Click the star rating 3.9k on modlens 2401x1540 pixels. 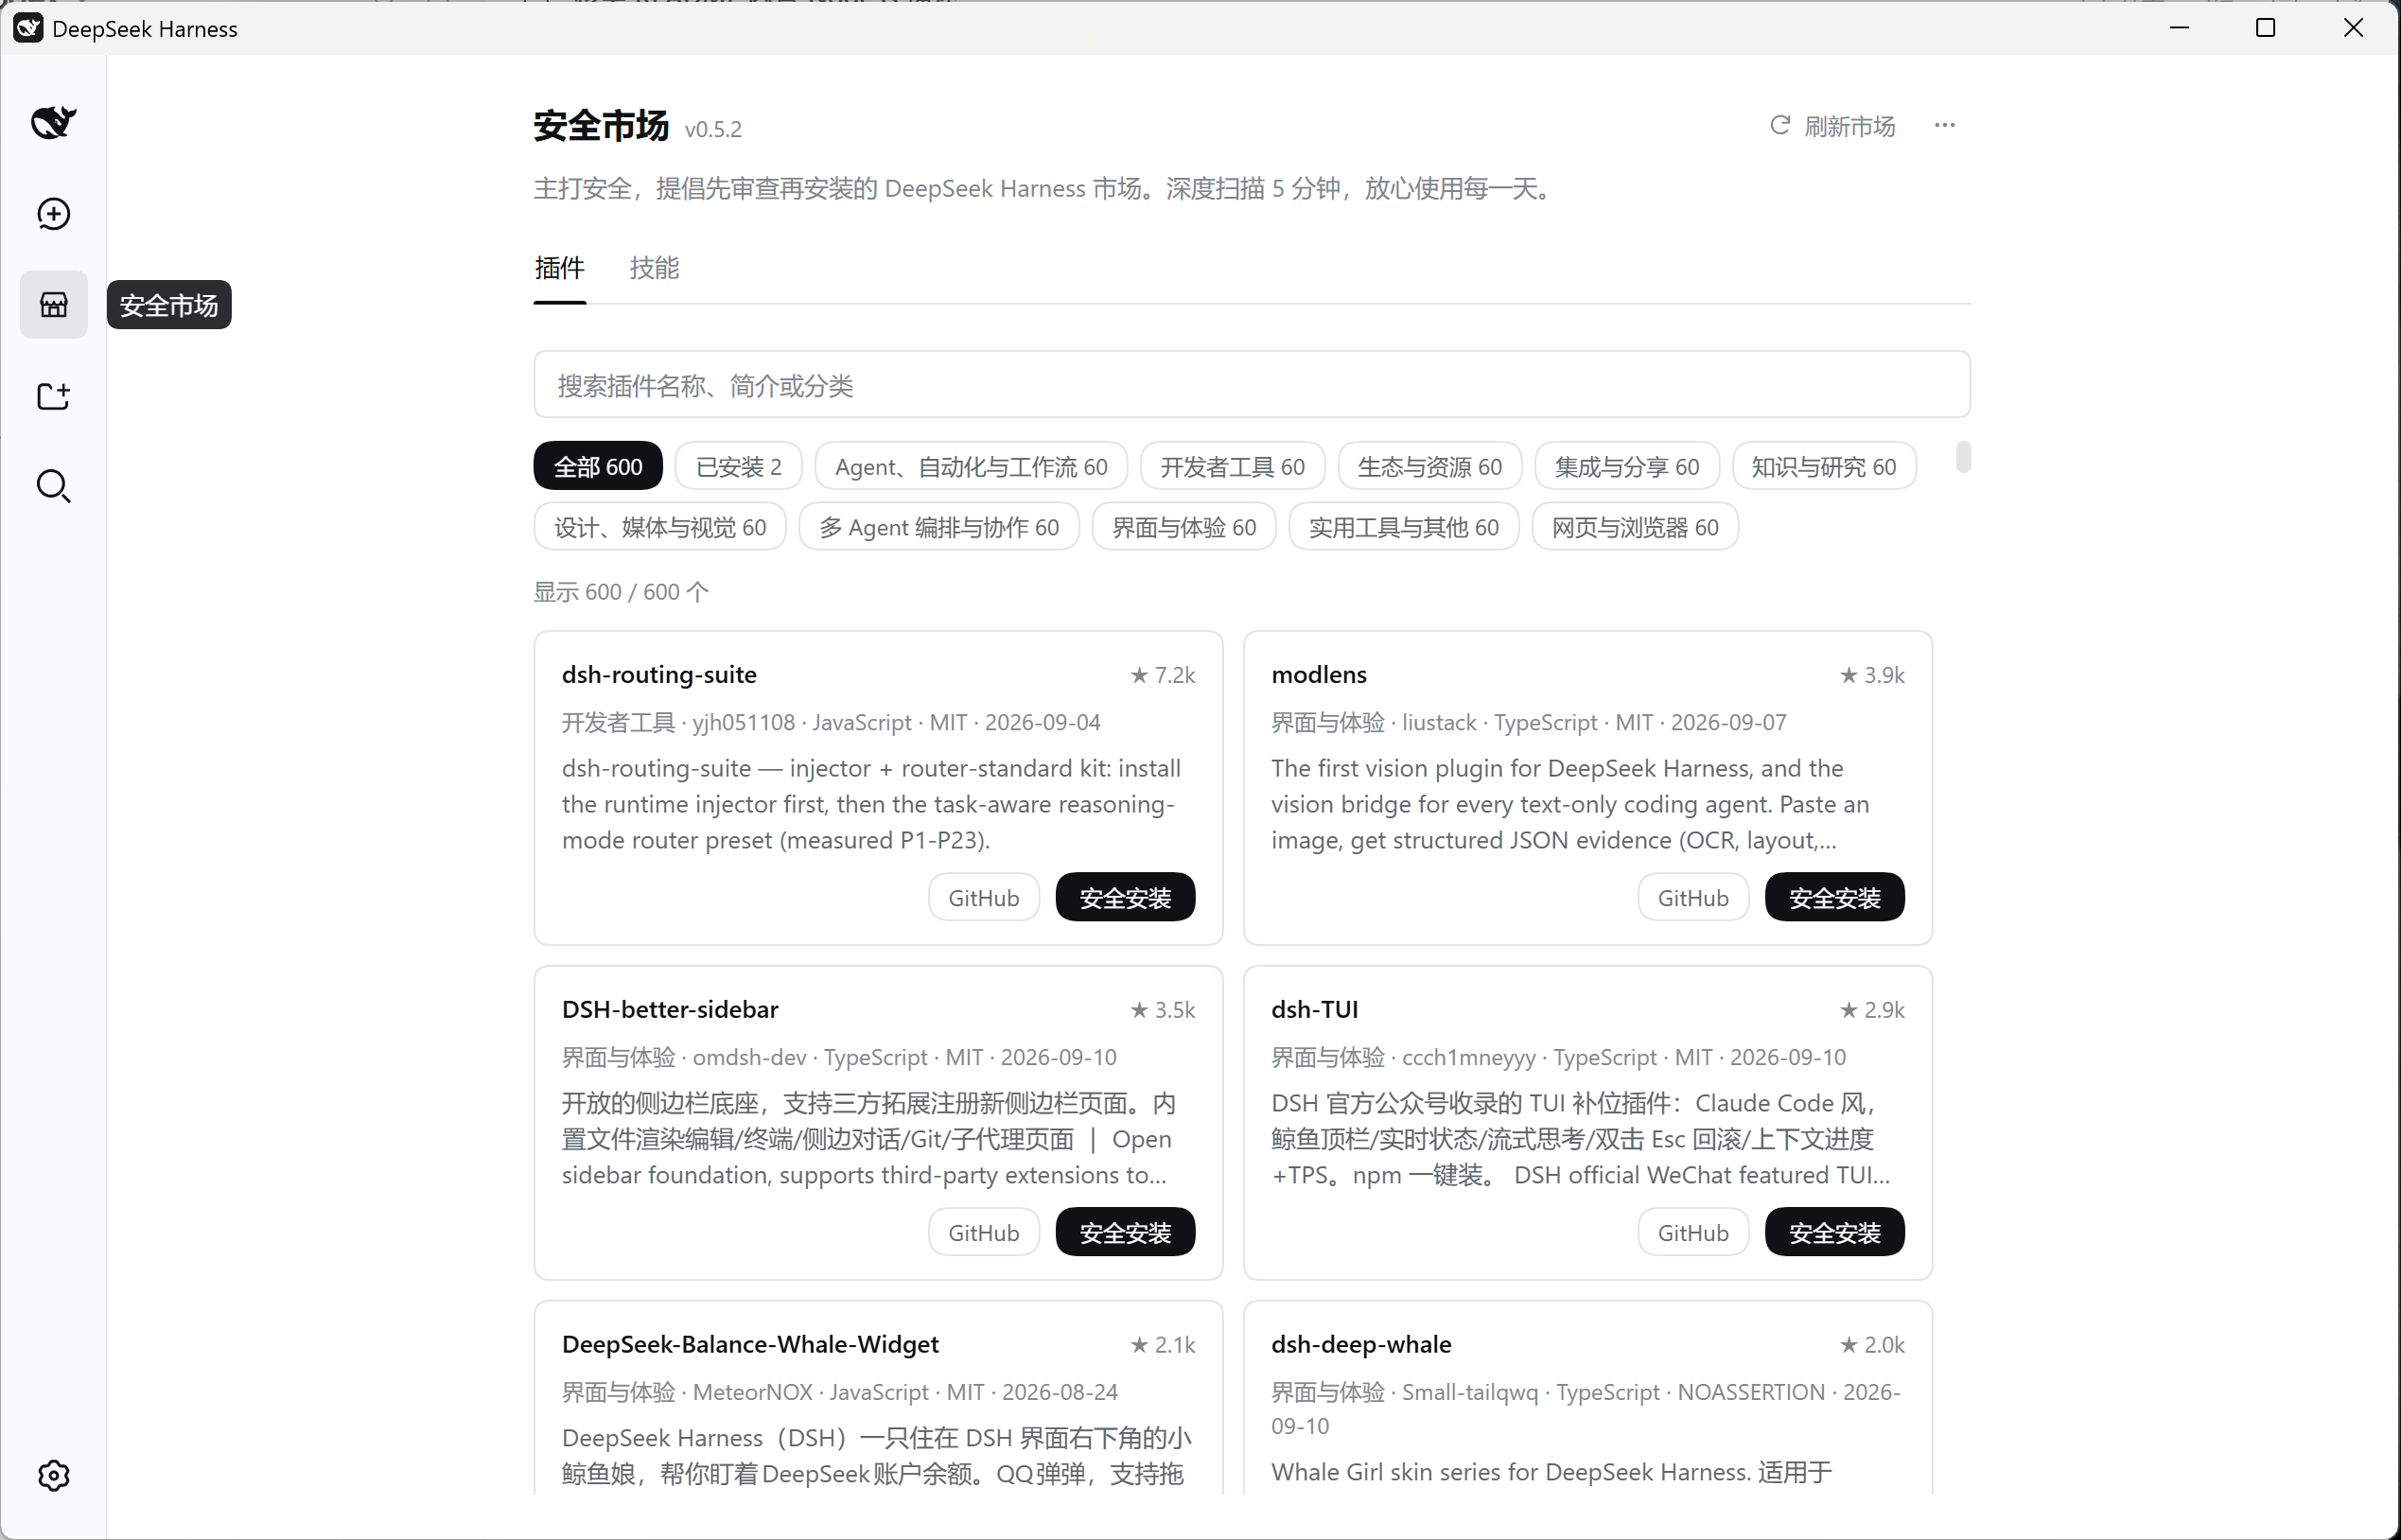coord(1872,675)
